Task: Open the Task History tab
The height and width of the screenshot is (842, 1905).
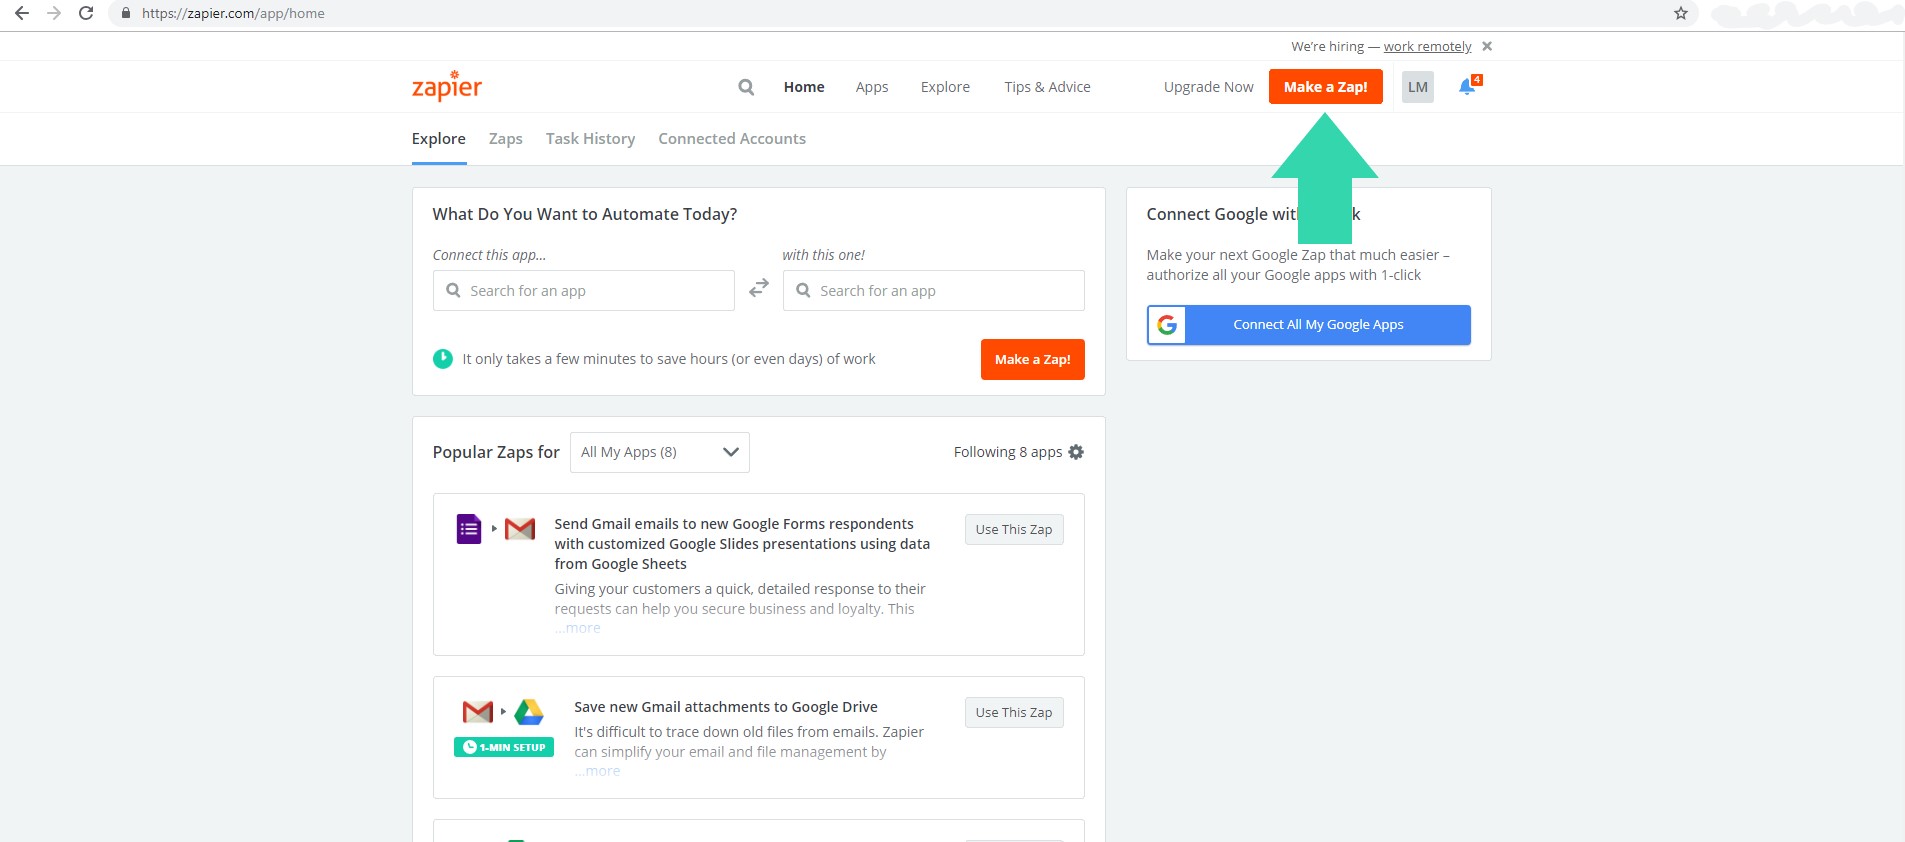Action: pos(590,139)
